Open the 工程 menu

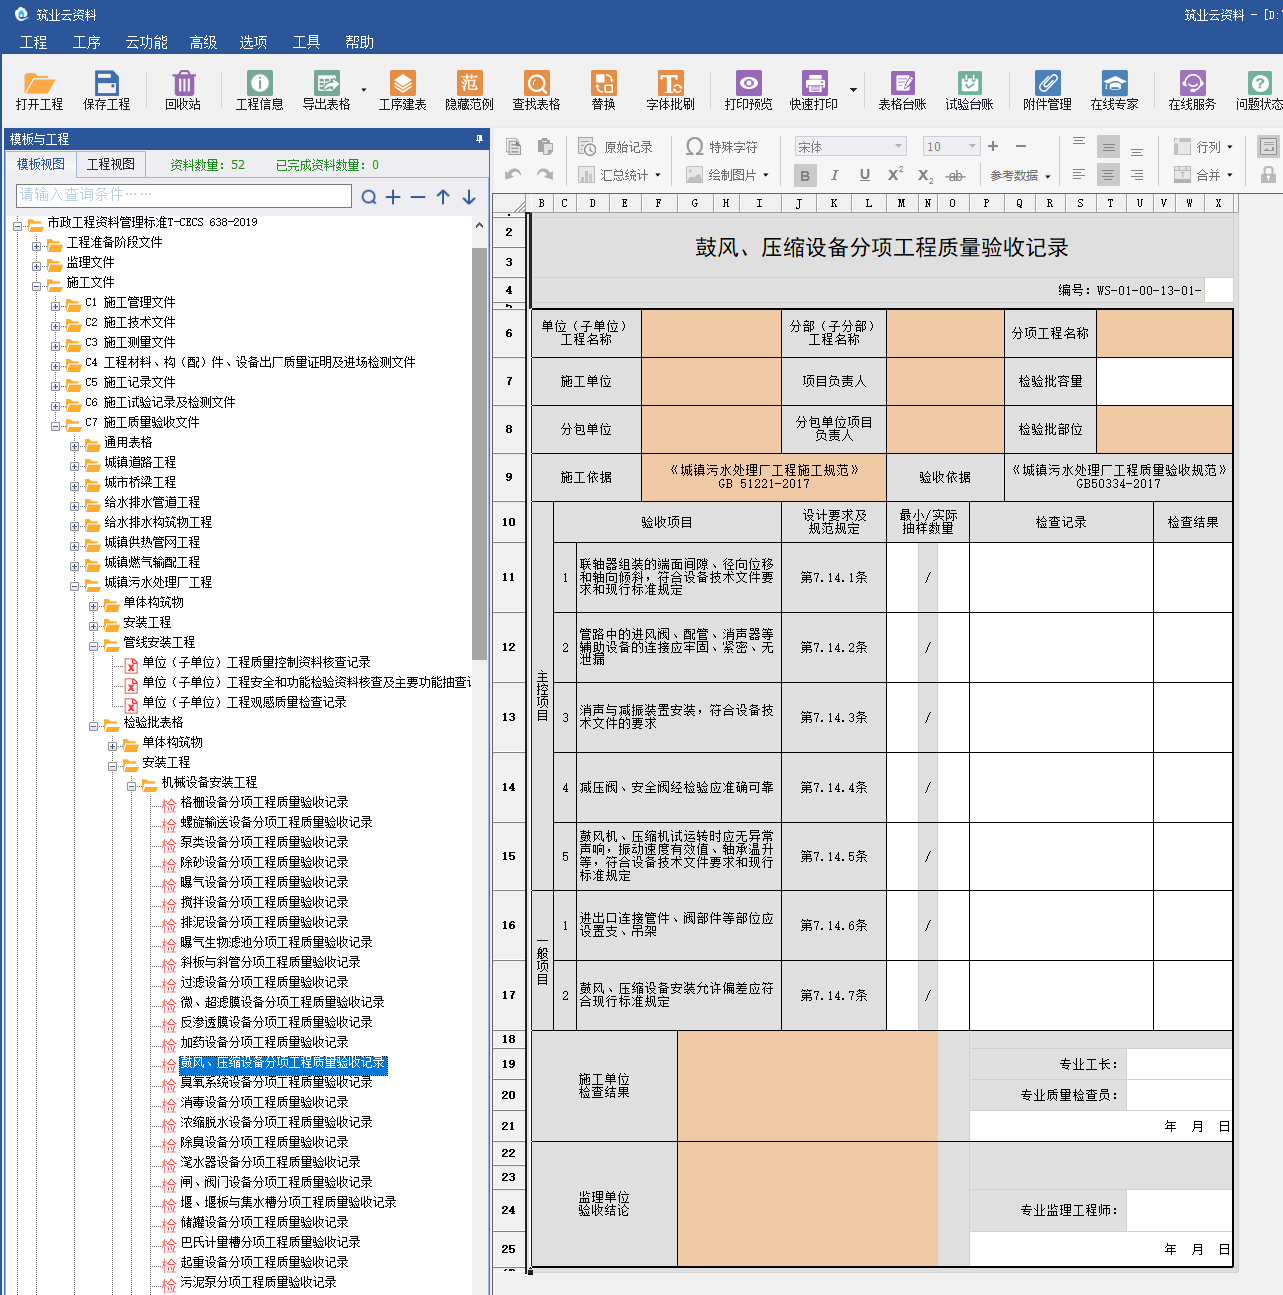click(x=33, y=42)
